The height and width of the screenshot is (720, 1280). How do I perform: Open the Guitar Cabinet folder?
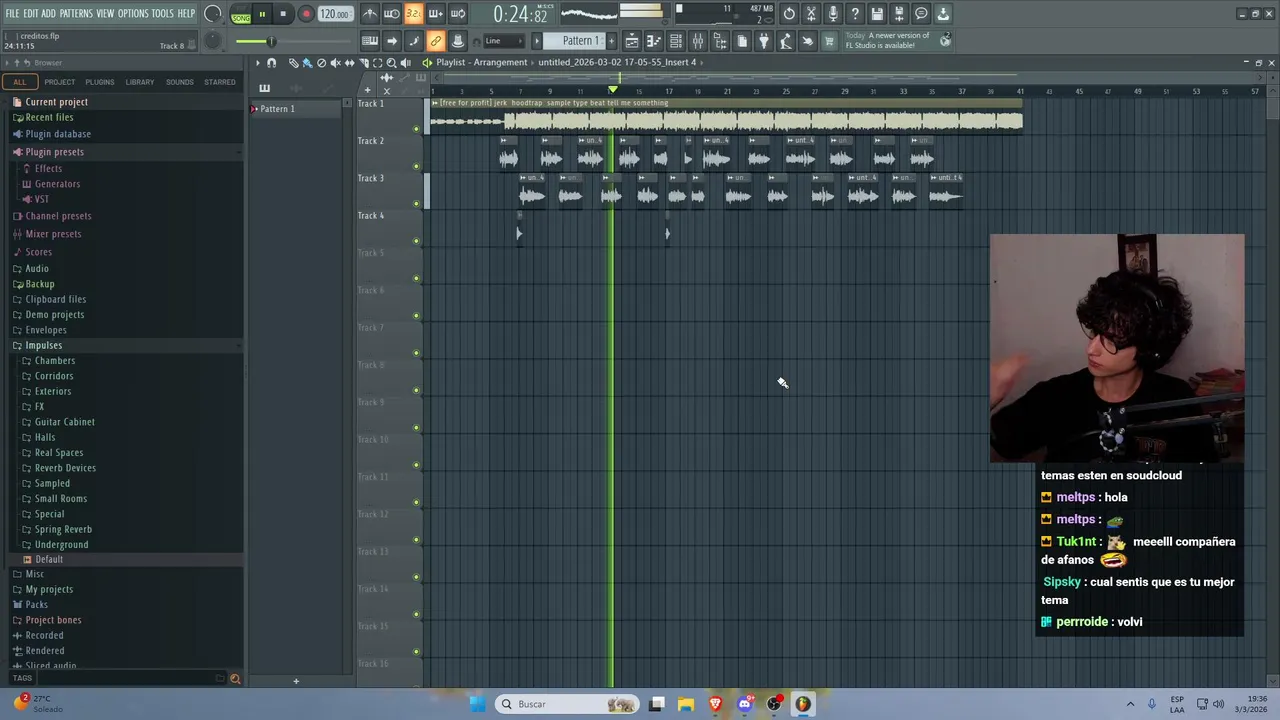click(64, 422)
